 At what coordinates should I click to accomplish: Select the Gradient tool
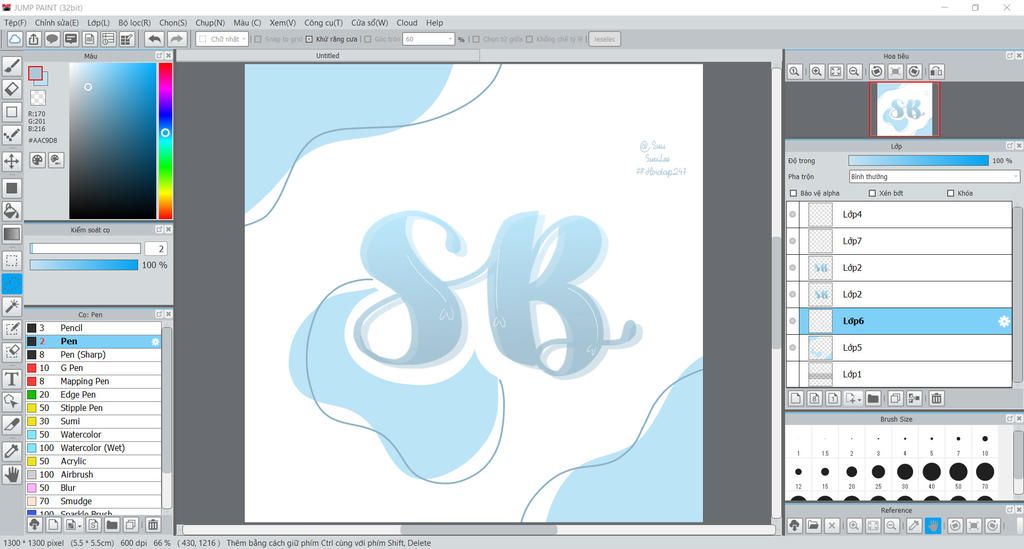click(x=12, y=234)
